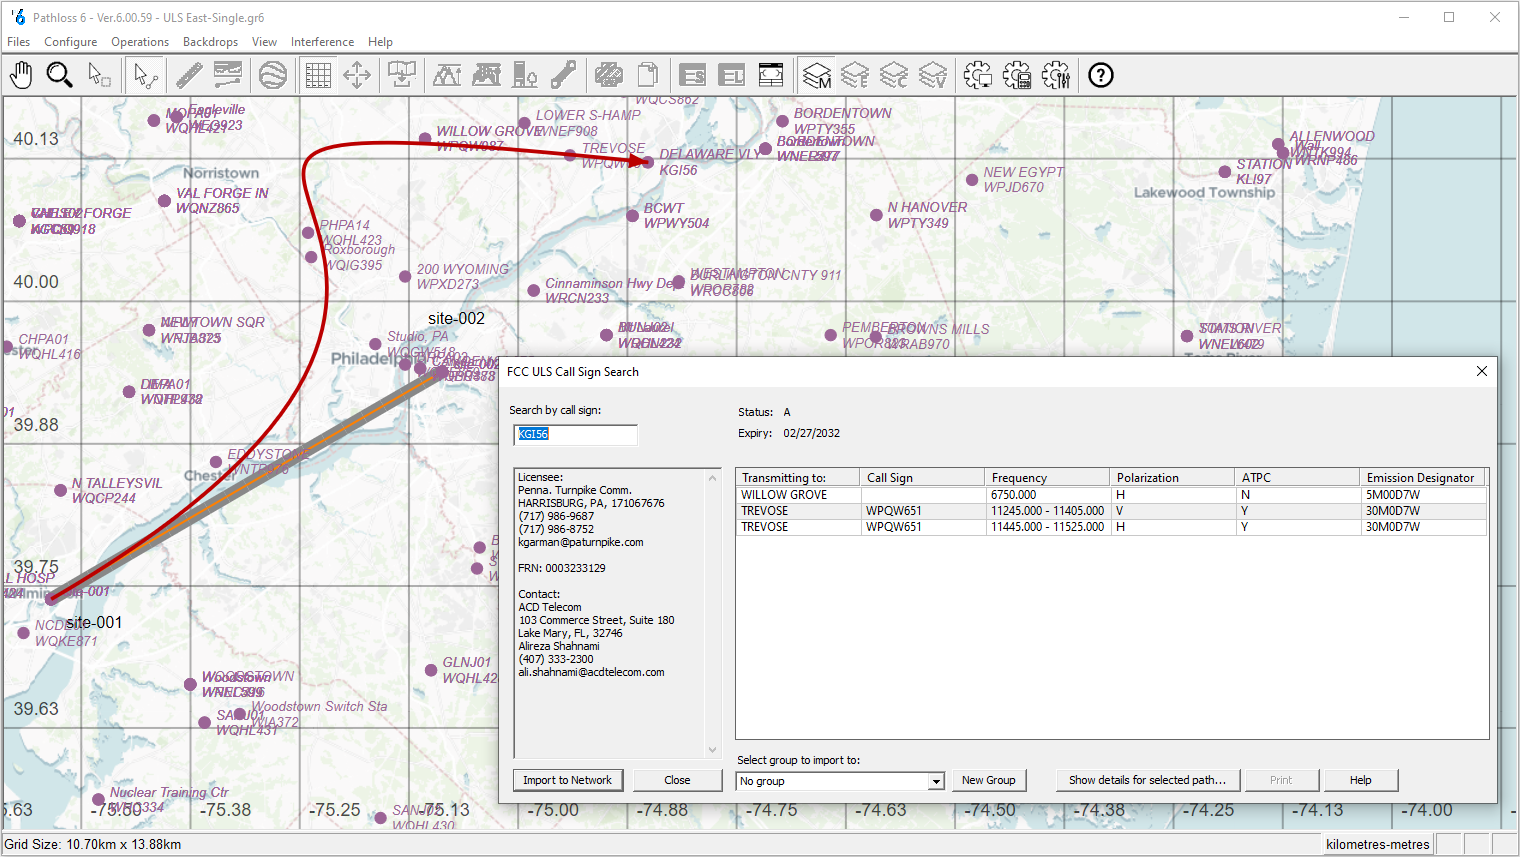
Task: Toggle the map grid display button
Action: [x=318, y=75]
